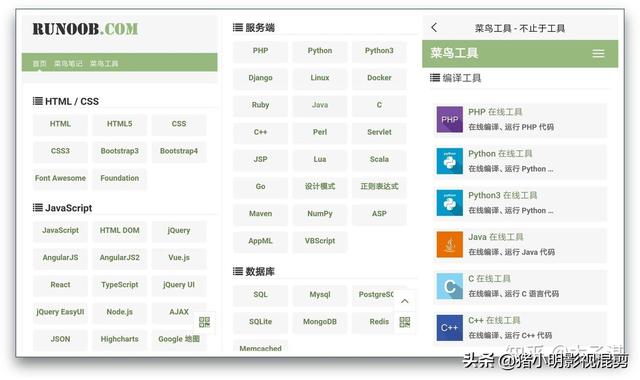Open the Servlet tutorial
The width and height of the screenshot is (640, 380).
tap(379, 132)
